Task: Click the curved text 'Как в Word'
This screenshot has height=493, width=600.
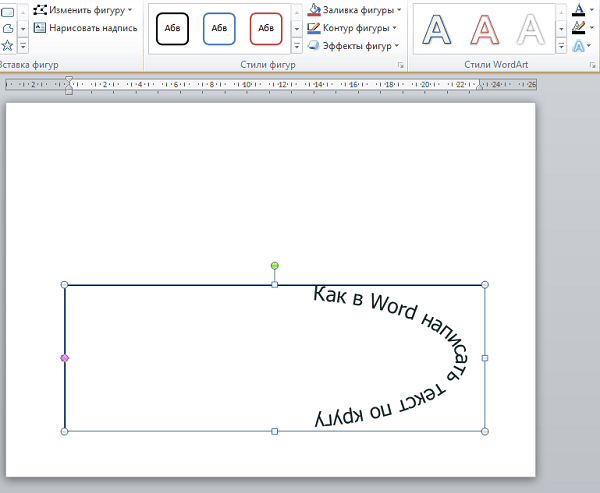Action: click(365, 302)
